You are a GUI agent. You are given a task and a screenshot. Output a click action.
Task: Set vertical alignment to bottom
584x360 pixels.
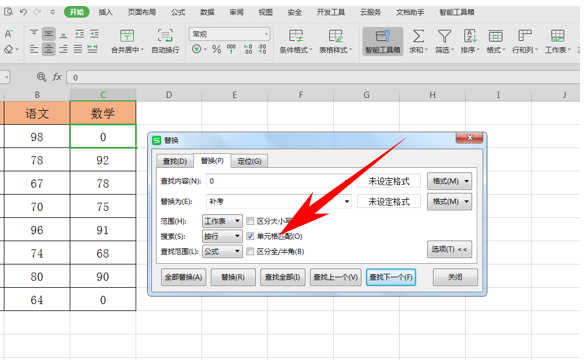click(x=63, y=34)
